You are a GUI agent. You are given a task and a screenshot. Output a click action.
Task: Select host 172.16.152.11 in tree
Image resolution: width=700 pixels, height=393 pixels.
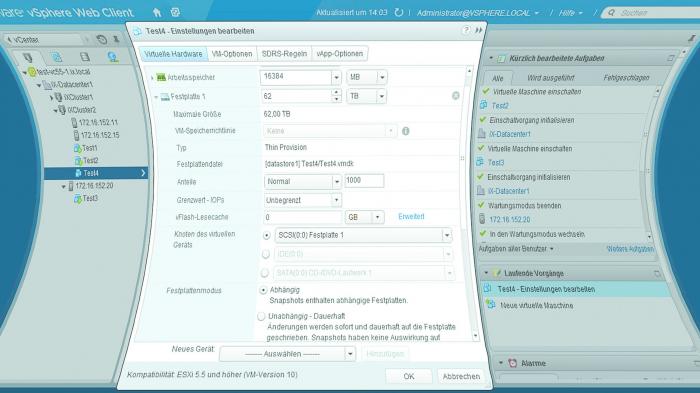(98, 122)
